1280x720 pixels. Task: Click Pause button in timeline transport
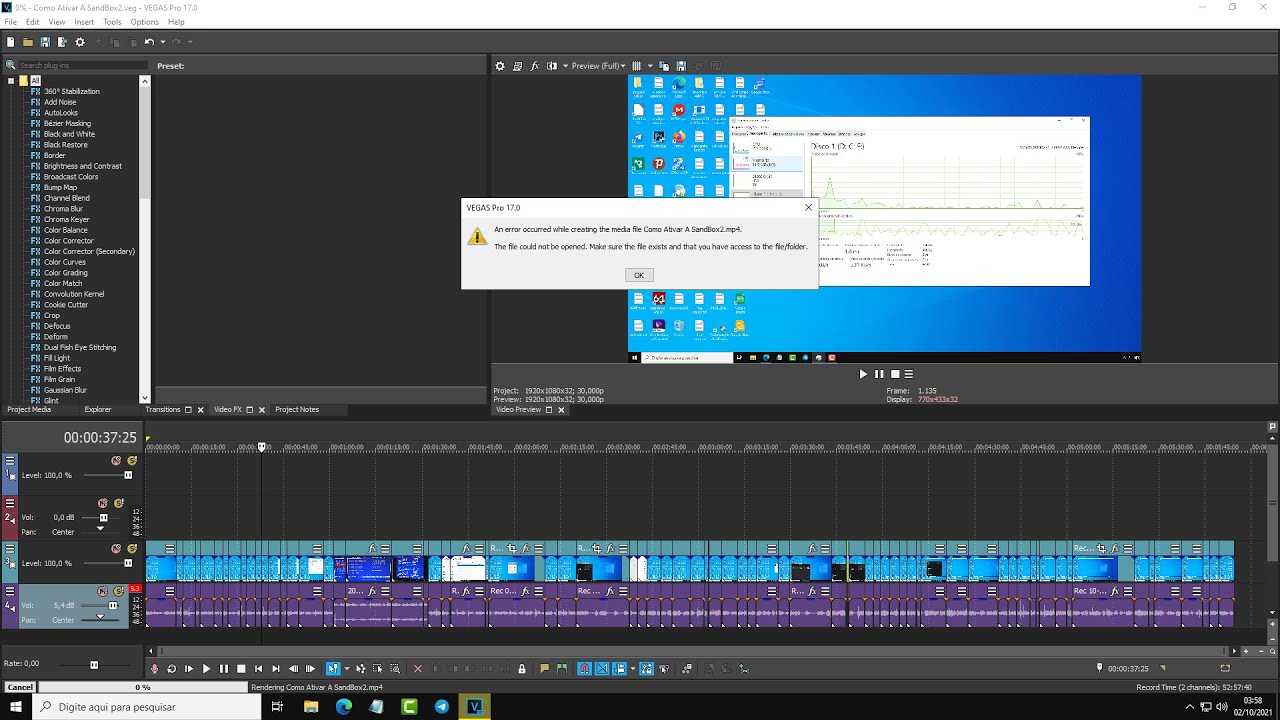point(224,668)
